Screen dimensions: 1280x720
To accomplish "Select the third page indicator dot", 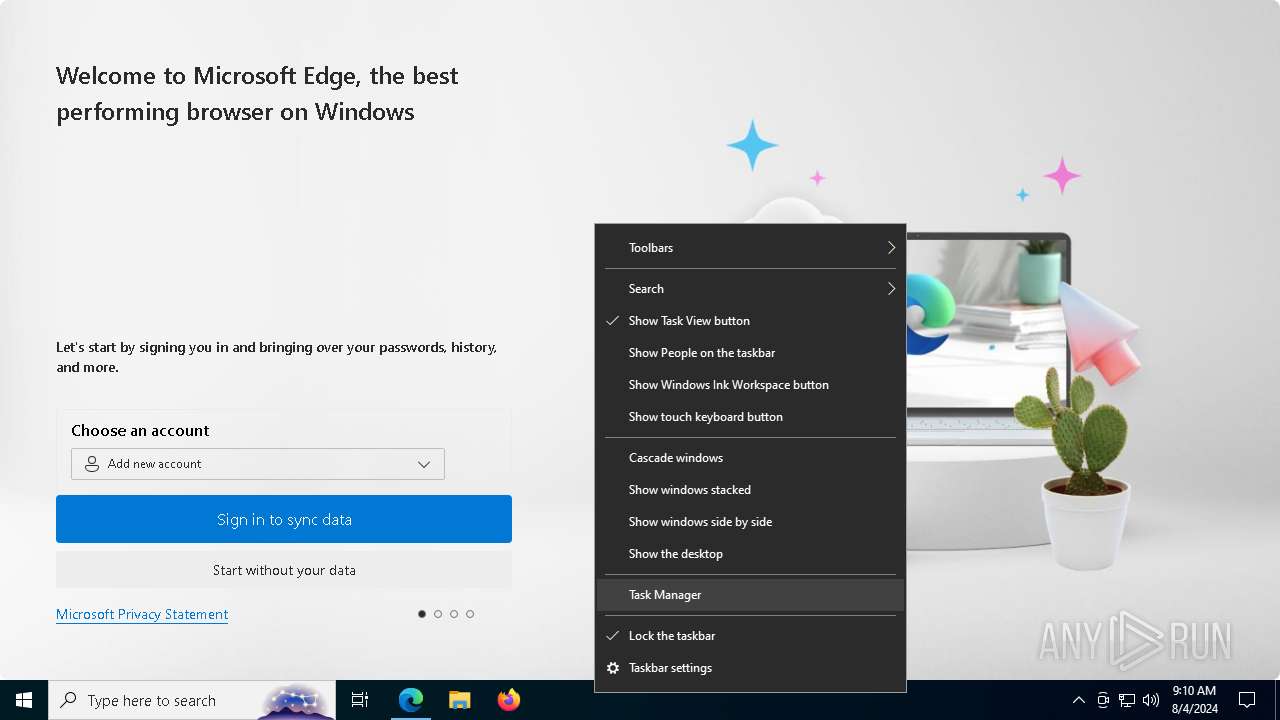I will coord(454,614).
